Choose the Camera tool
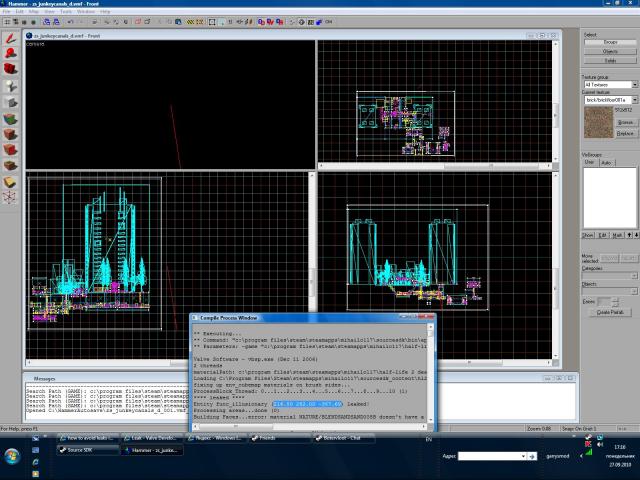 click(11, 69)
